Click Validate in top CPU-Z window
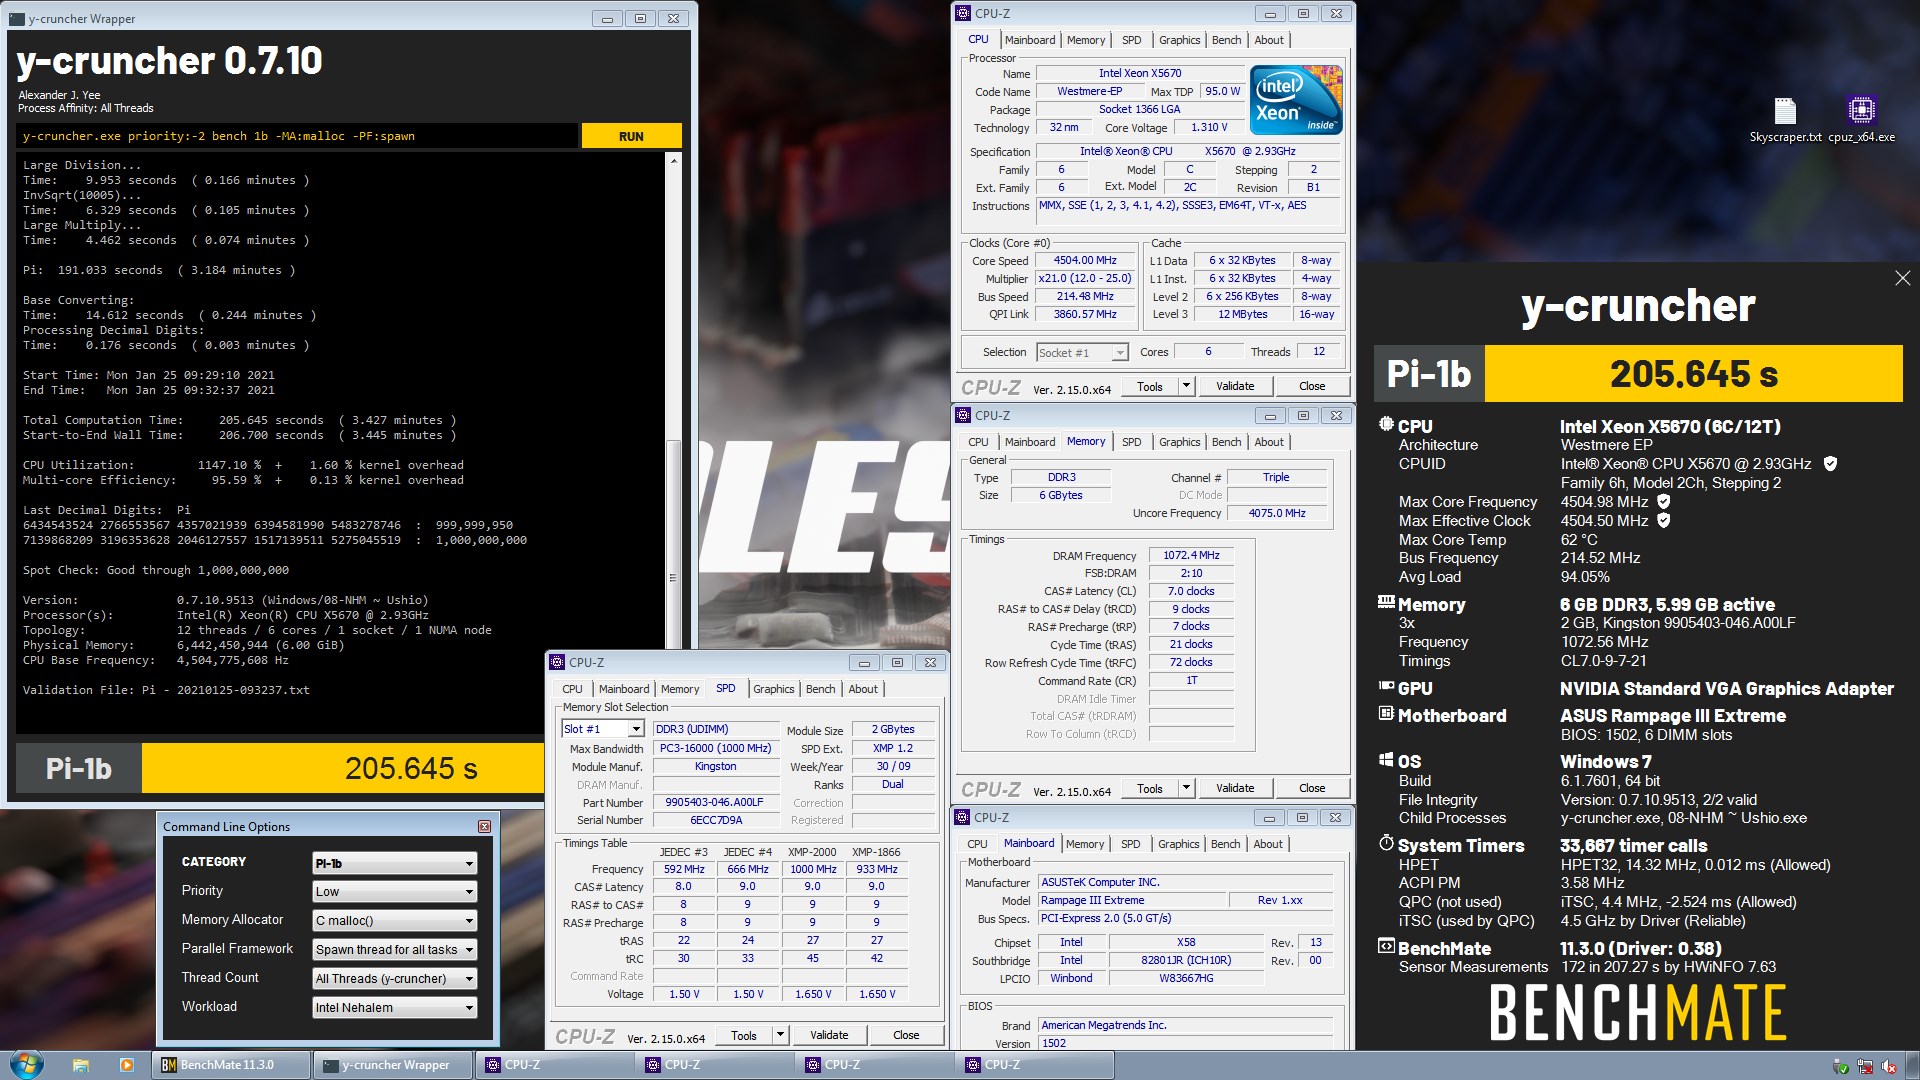The image size is (1920, 1080). (1235, 386)
